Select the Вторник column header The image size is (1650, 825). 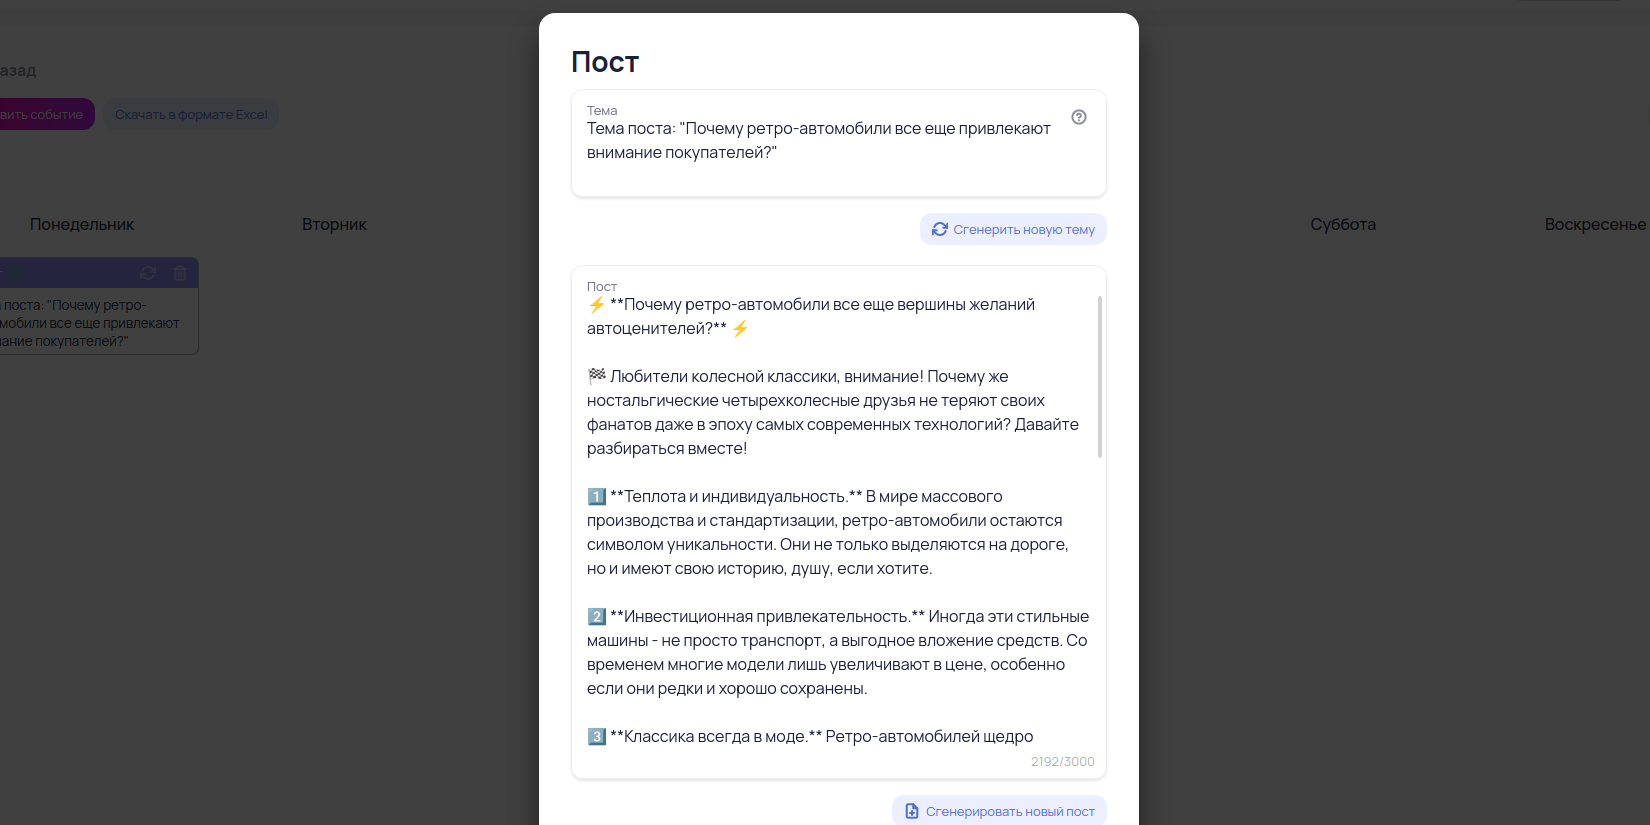pos(334,225)
